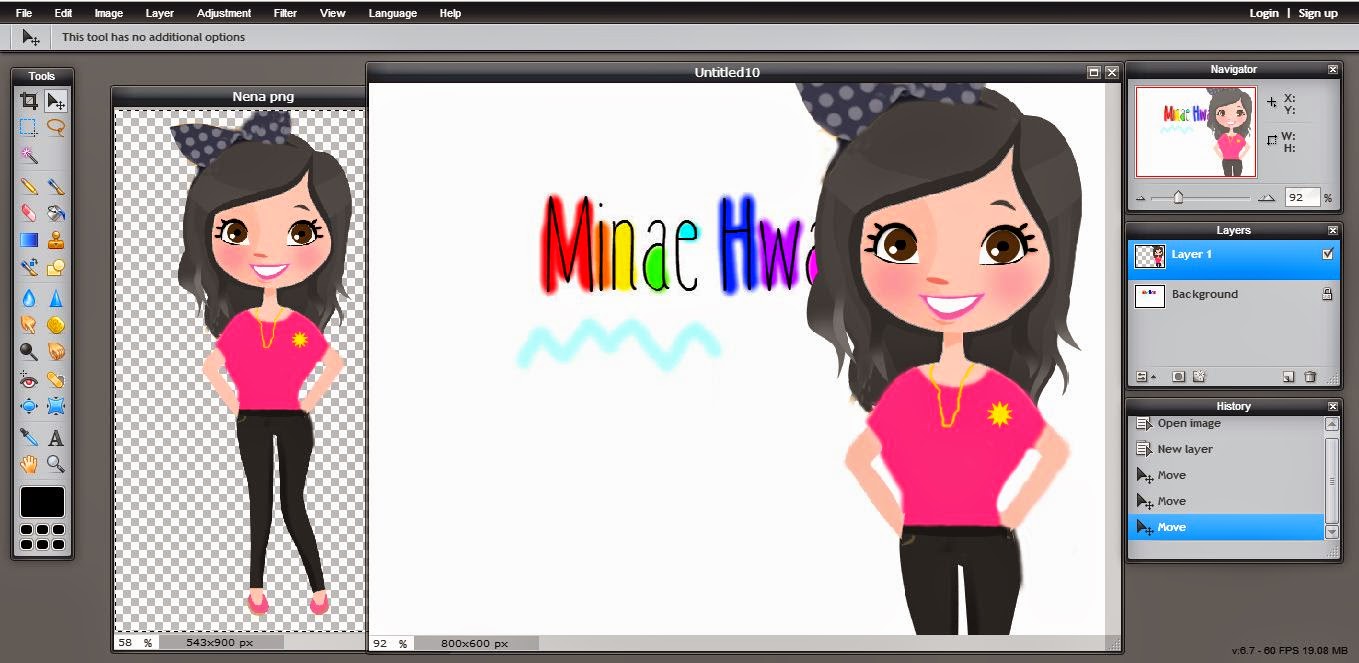Click the Navigator zoom-out small mountain icon

tap(1142, 198)
